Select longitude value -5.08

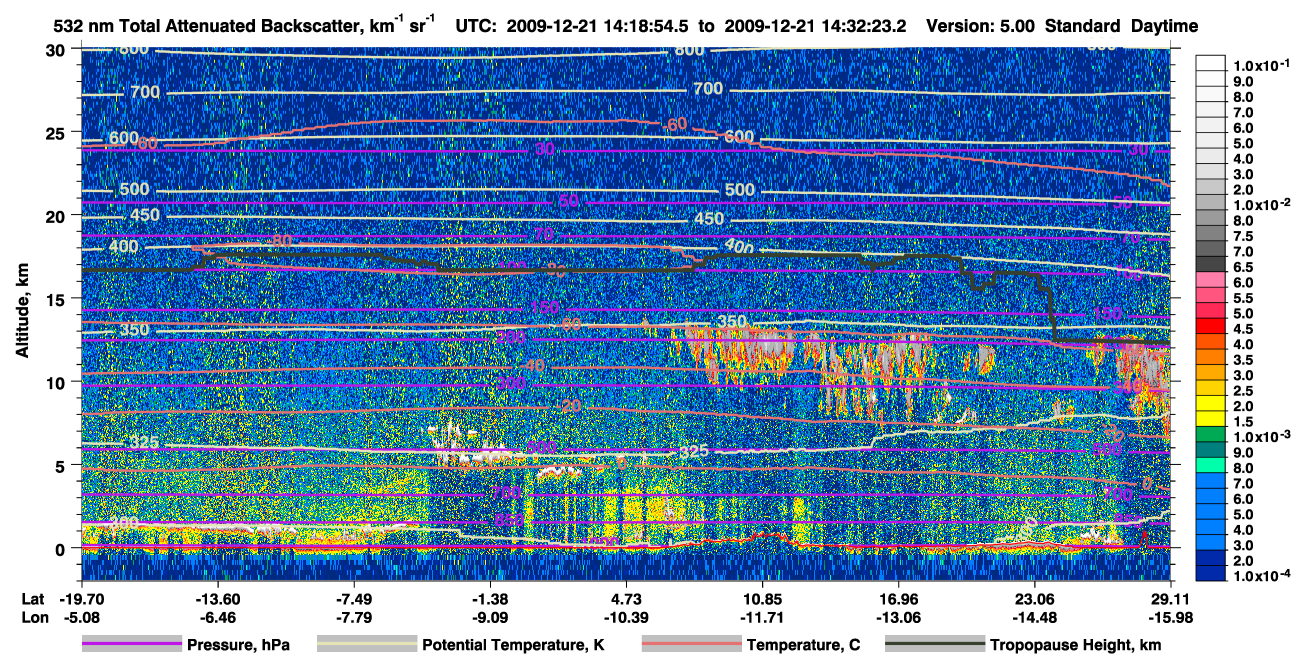(80, 617)
